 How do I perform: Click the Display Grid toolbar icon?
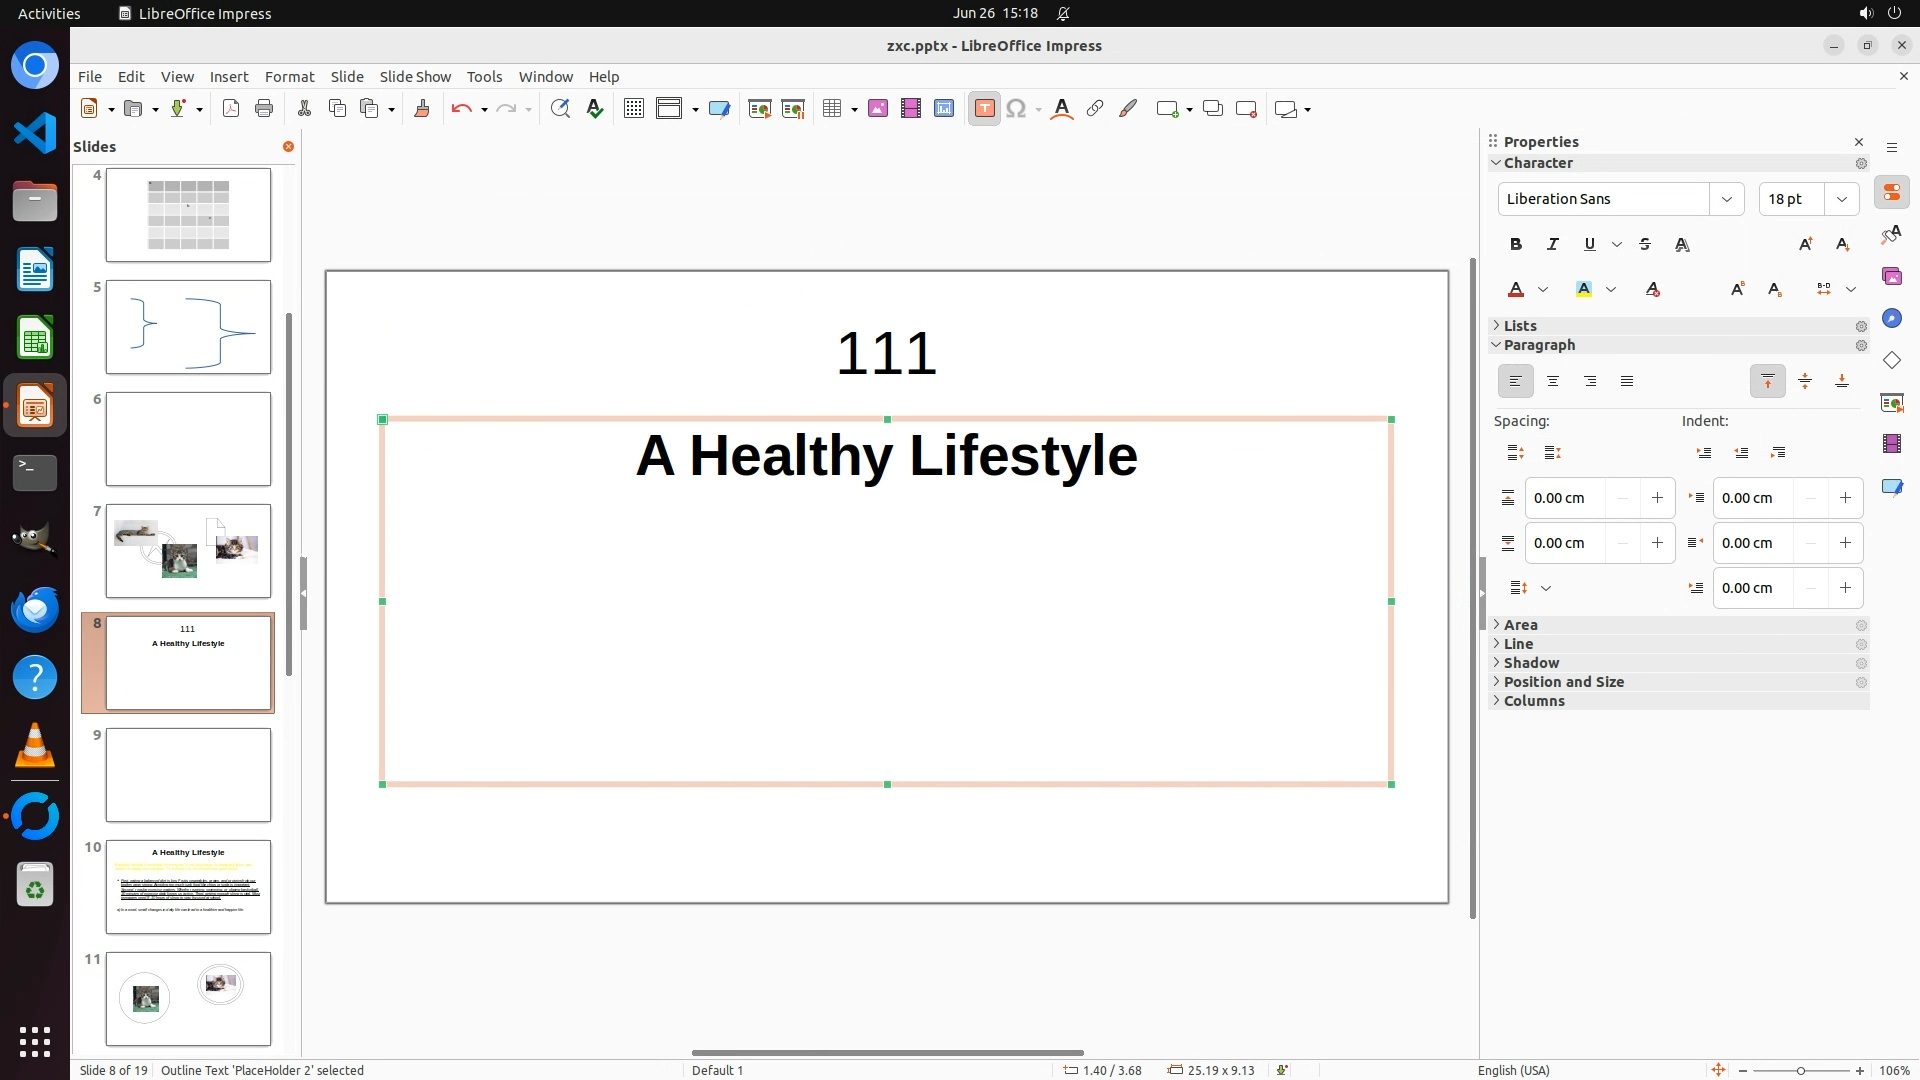[x=633, y=109]
